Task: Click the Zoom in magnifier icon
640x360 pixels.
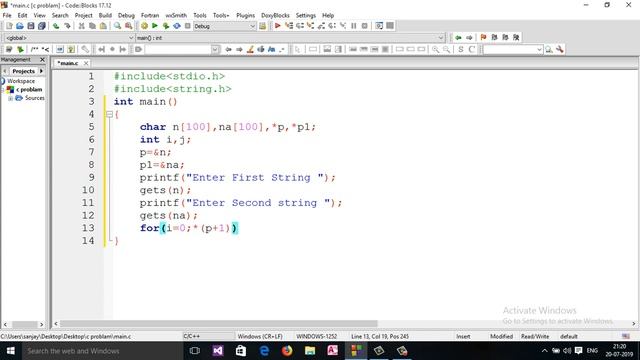Action: coord(436,49)
